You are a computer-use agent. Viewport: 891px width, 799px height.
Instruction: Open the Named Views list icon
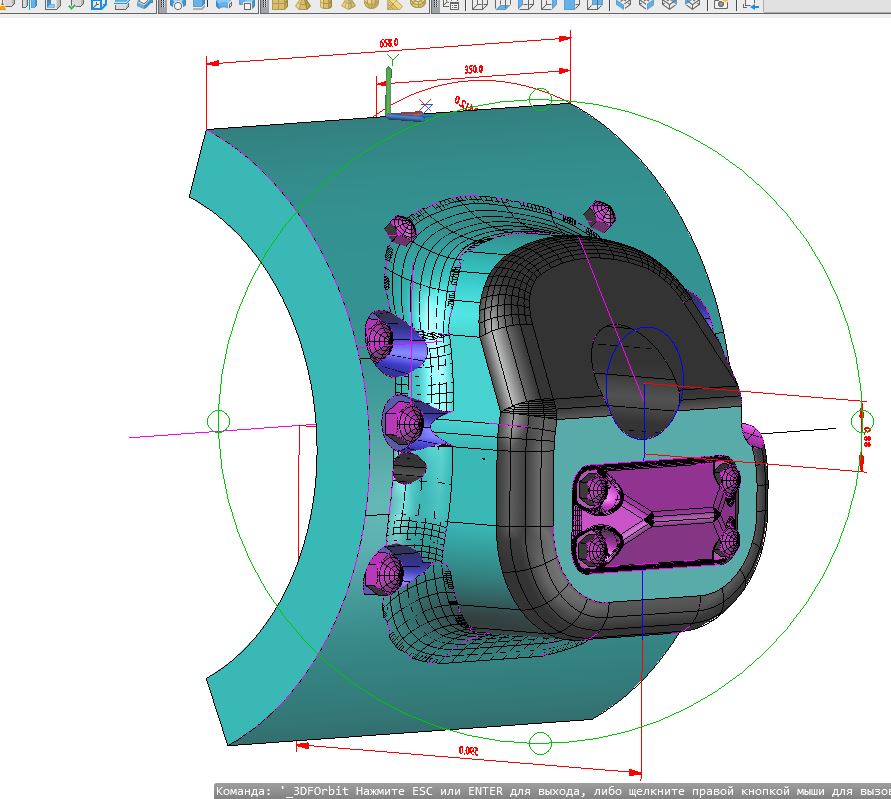[452, 5]
